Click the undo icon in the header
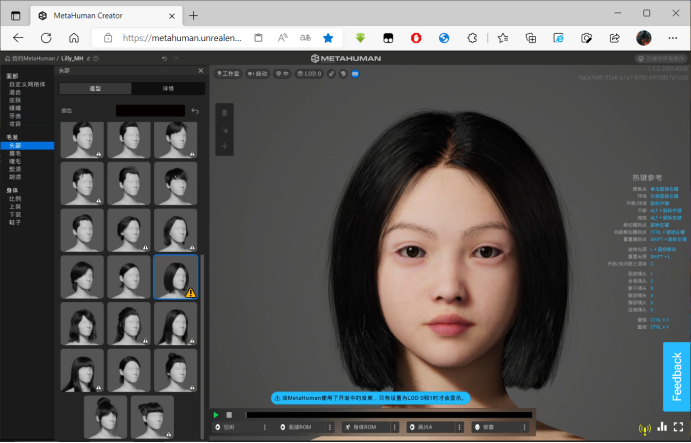 164,59
